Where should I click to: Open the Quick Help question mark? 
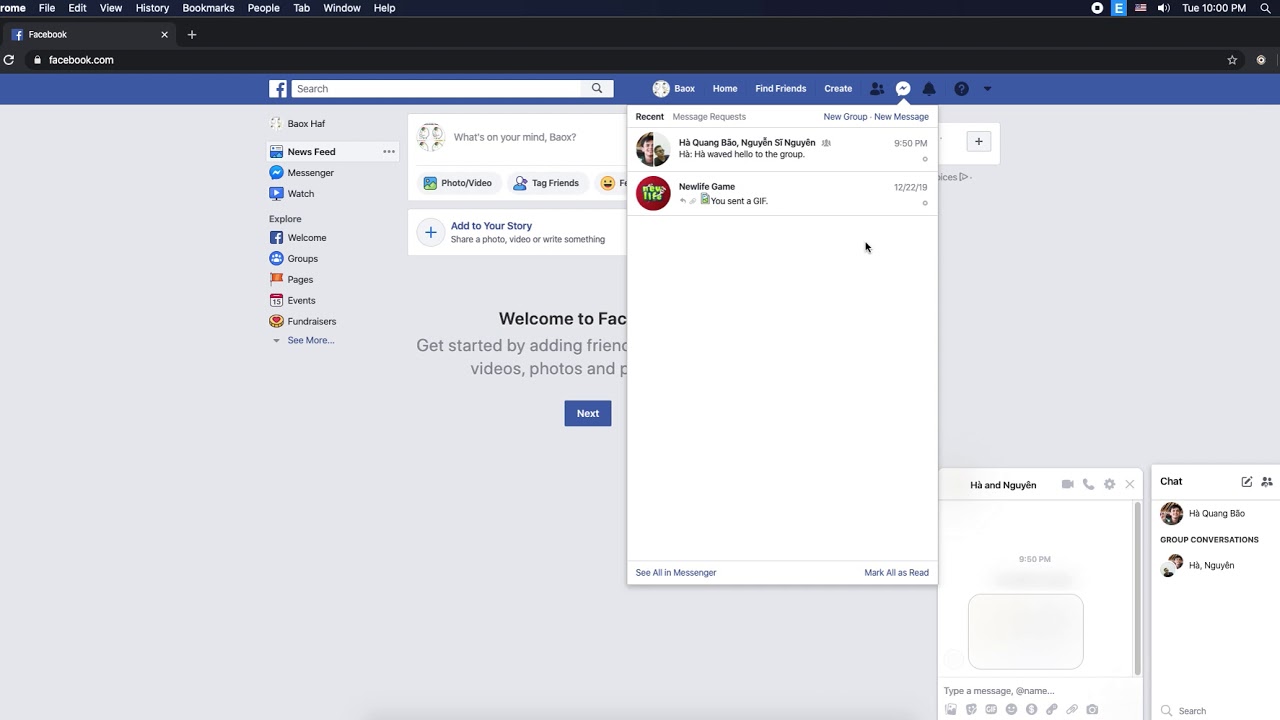pyautogui.click(x=961, y=89)
